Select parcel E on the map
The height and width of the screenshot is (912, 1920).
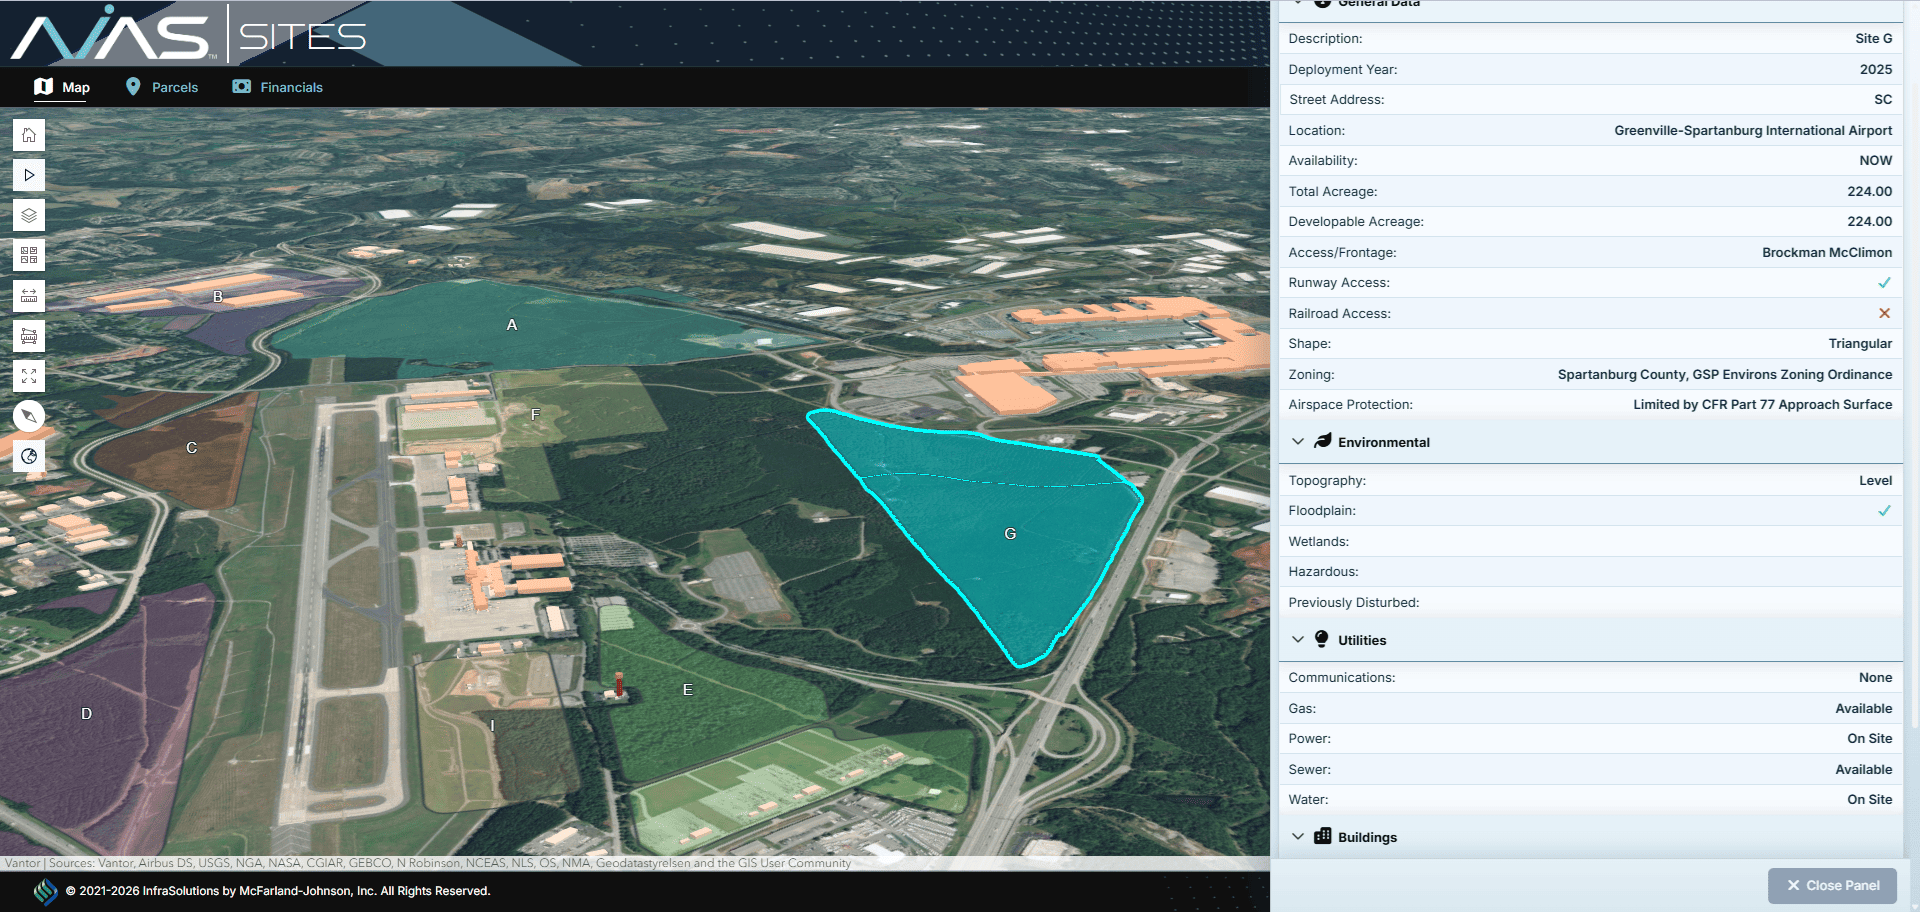click(688, 690)
